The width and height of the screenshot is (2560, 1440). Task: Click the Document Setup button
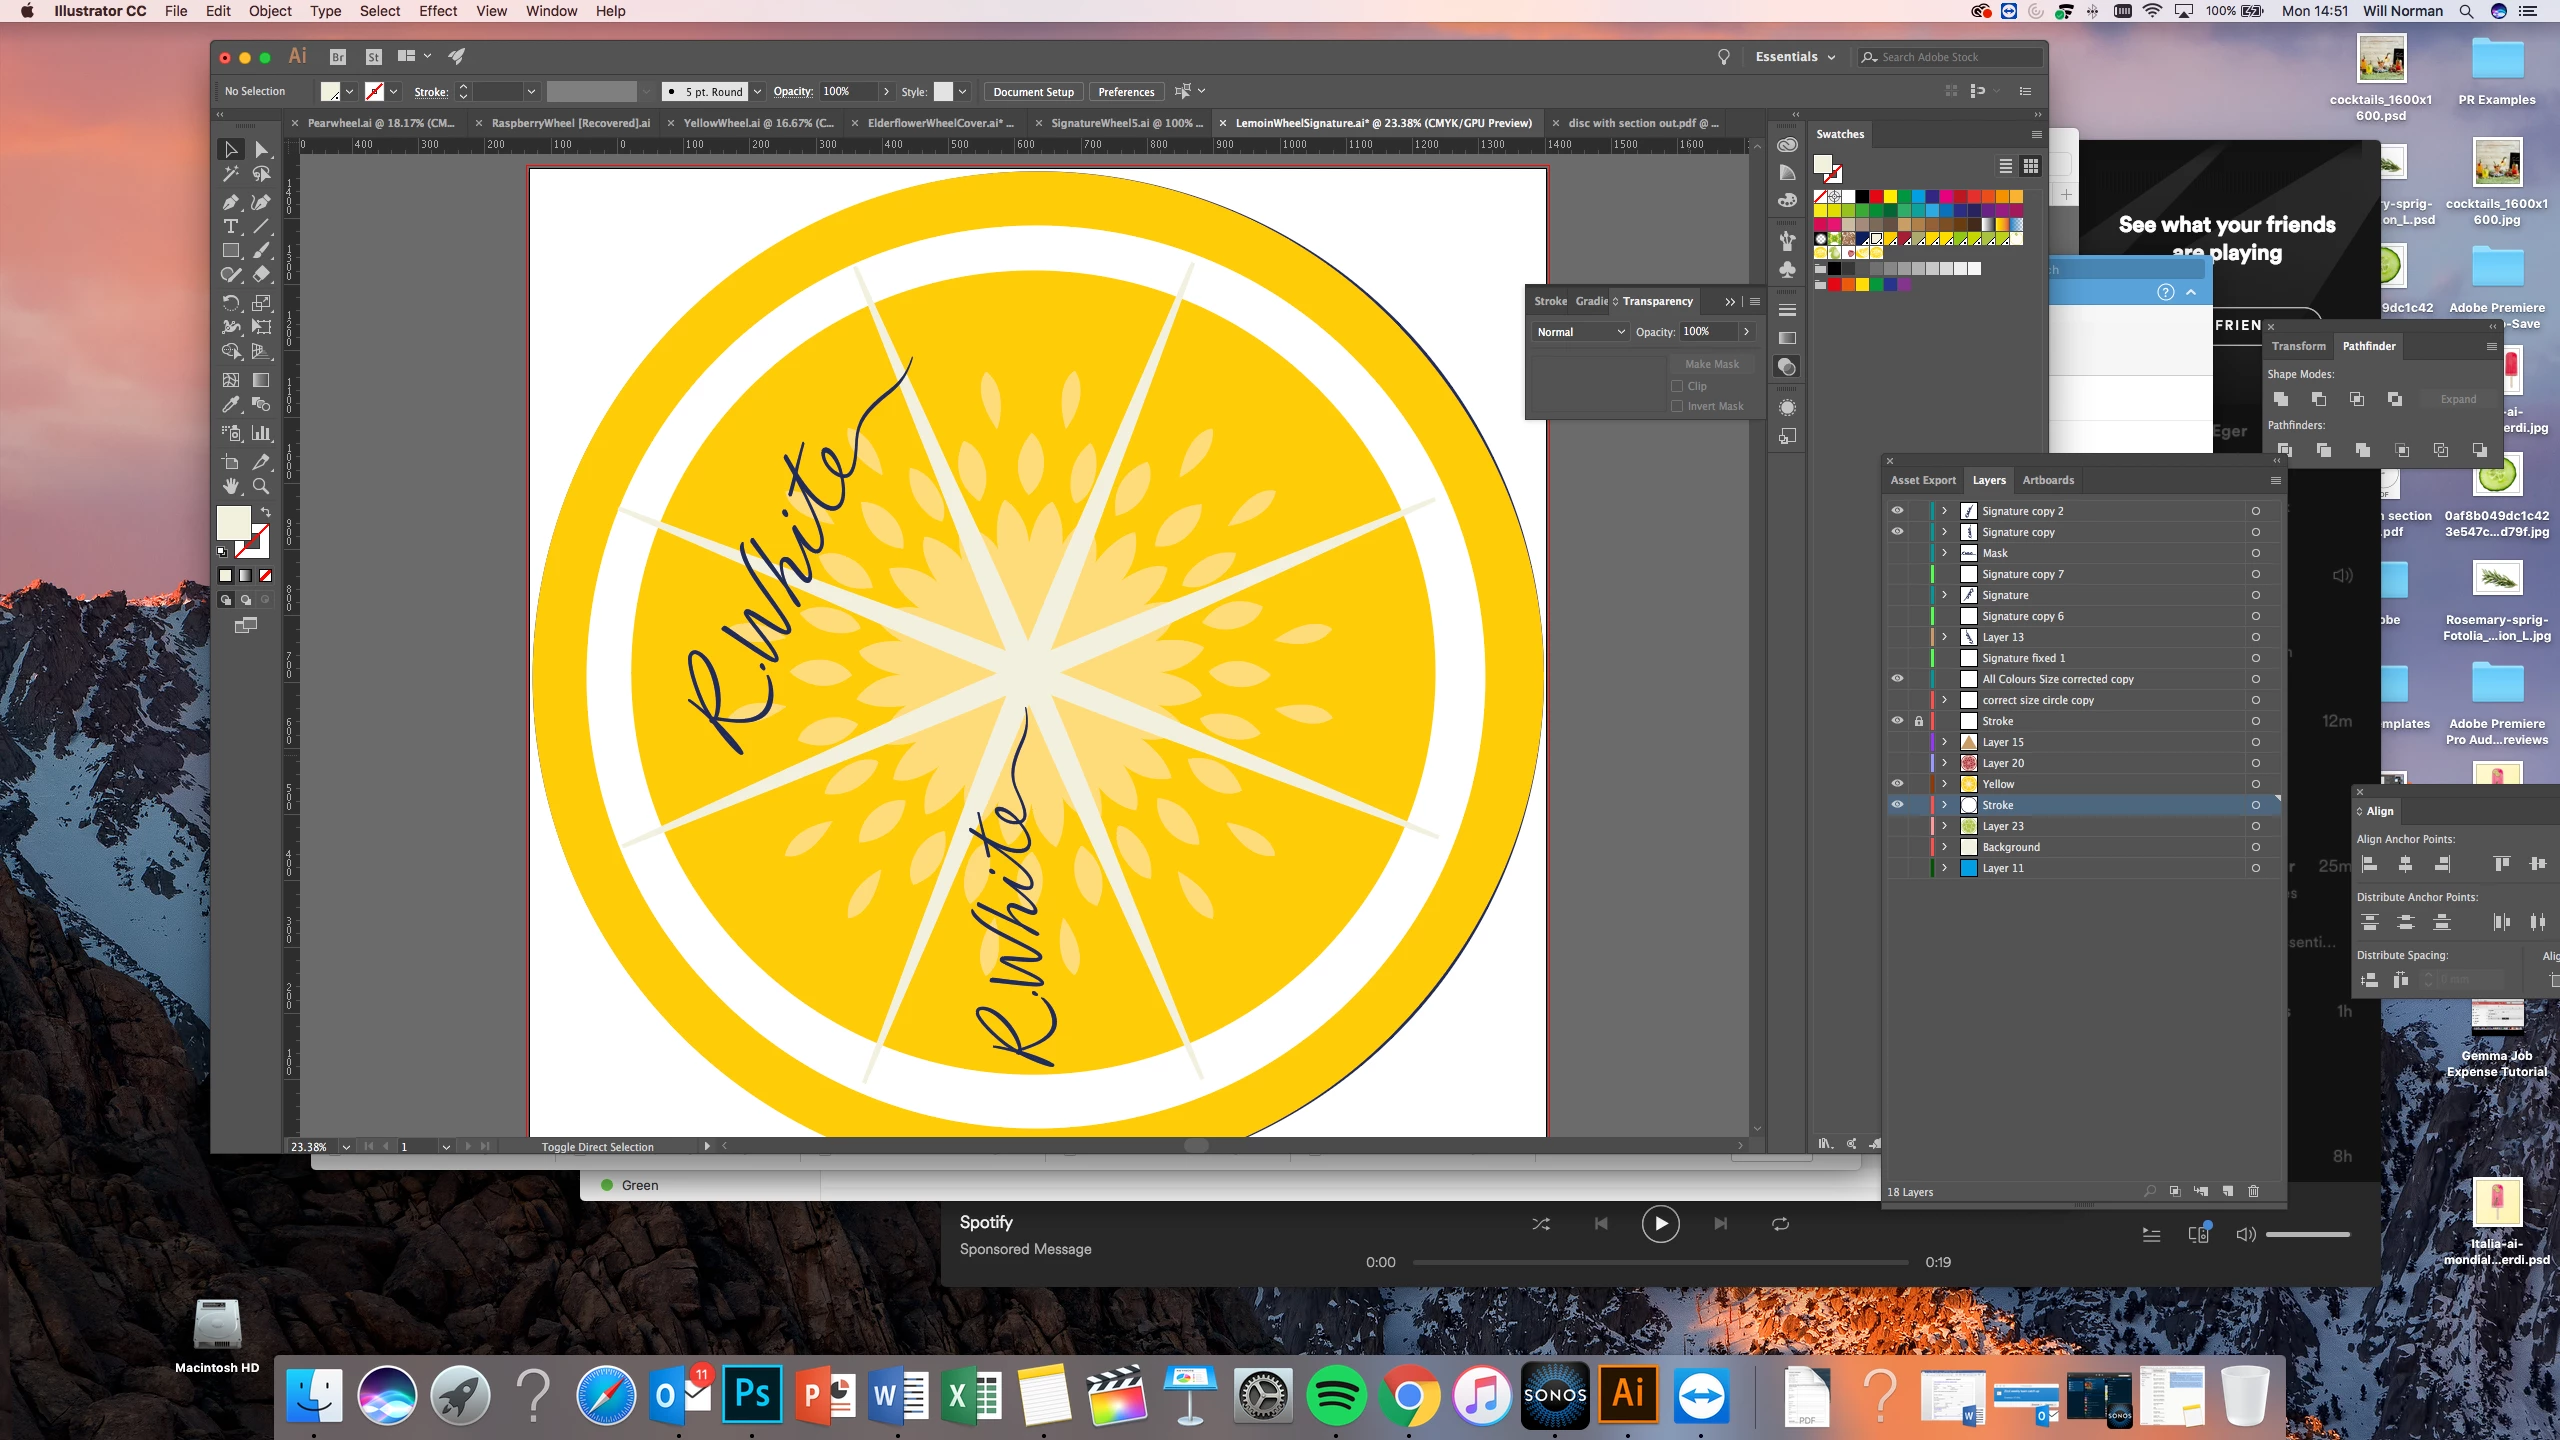(1033, 92)
